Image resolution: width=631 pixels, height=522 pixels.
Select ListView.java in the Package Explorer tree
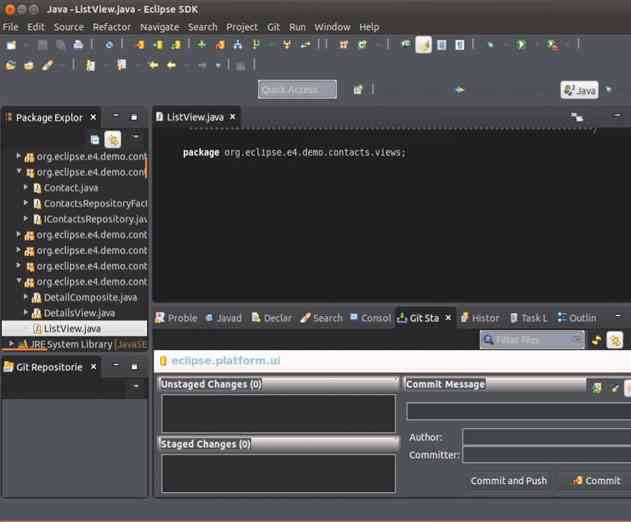coord(71,328)
